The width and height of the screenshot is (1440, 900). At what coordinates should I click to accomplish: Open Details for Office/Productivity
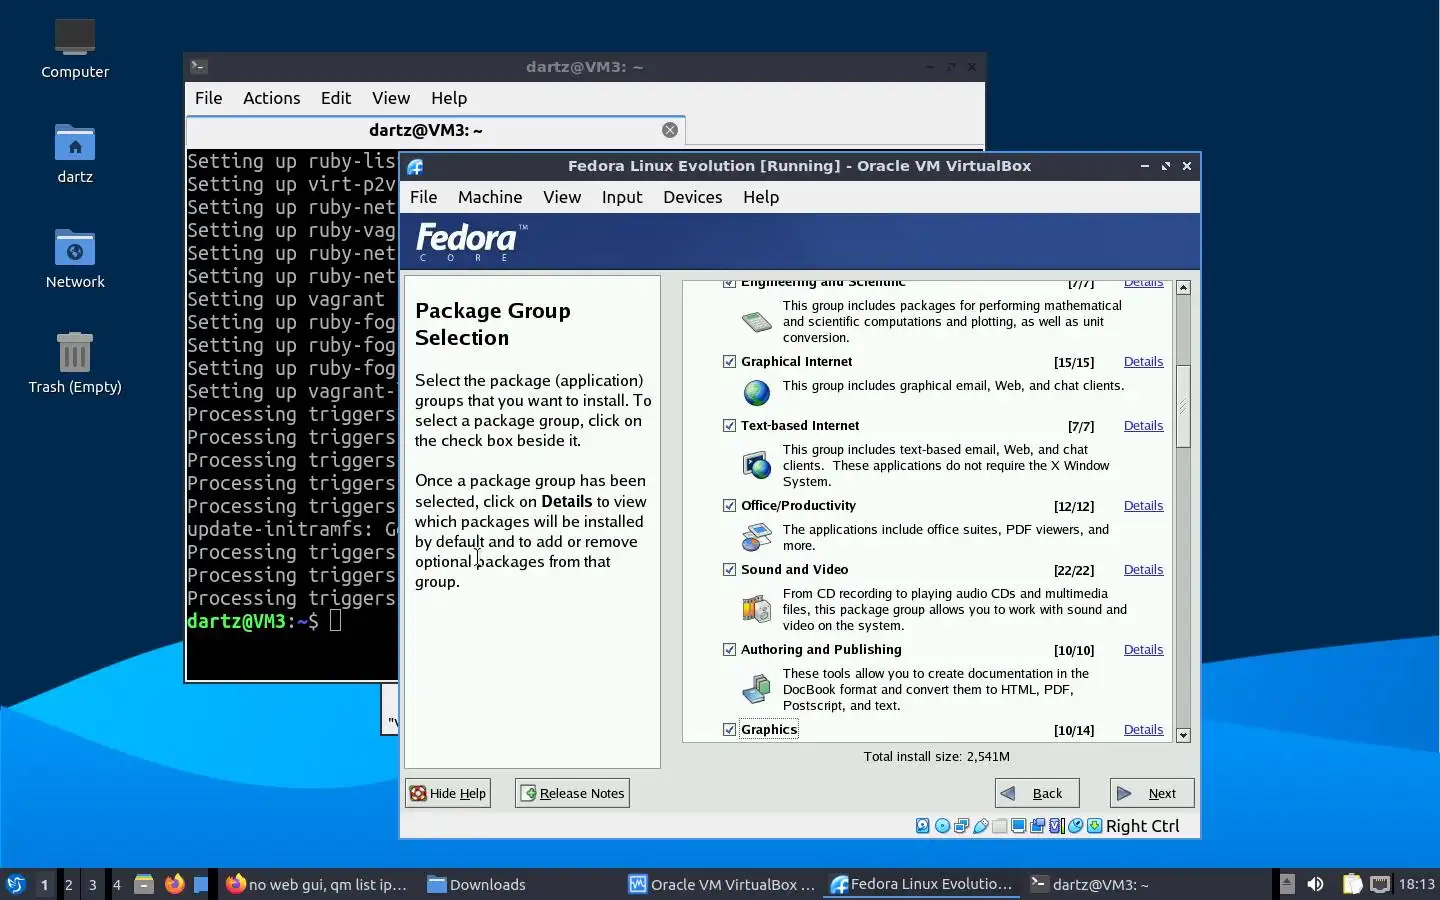coord(1143,505)
